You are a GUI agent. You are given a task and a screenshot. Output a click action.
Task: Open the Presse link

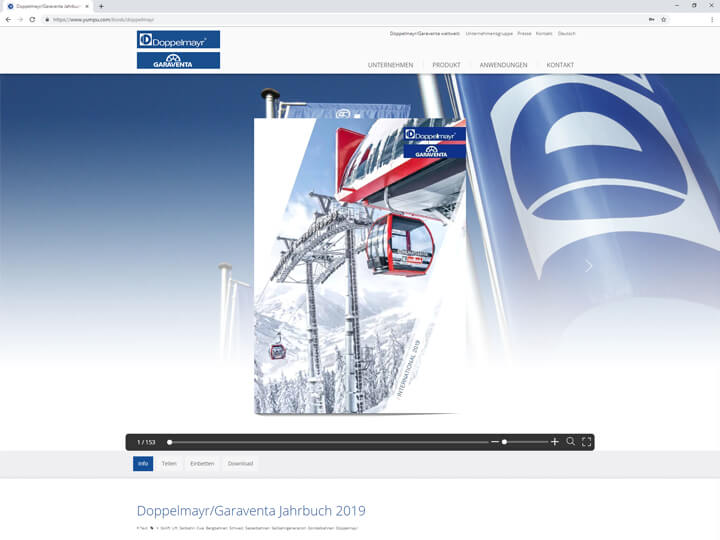tap(524, 34)
